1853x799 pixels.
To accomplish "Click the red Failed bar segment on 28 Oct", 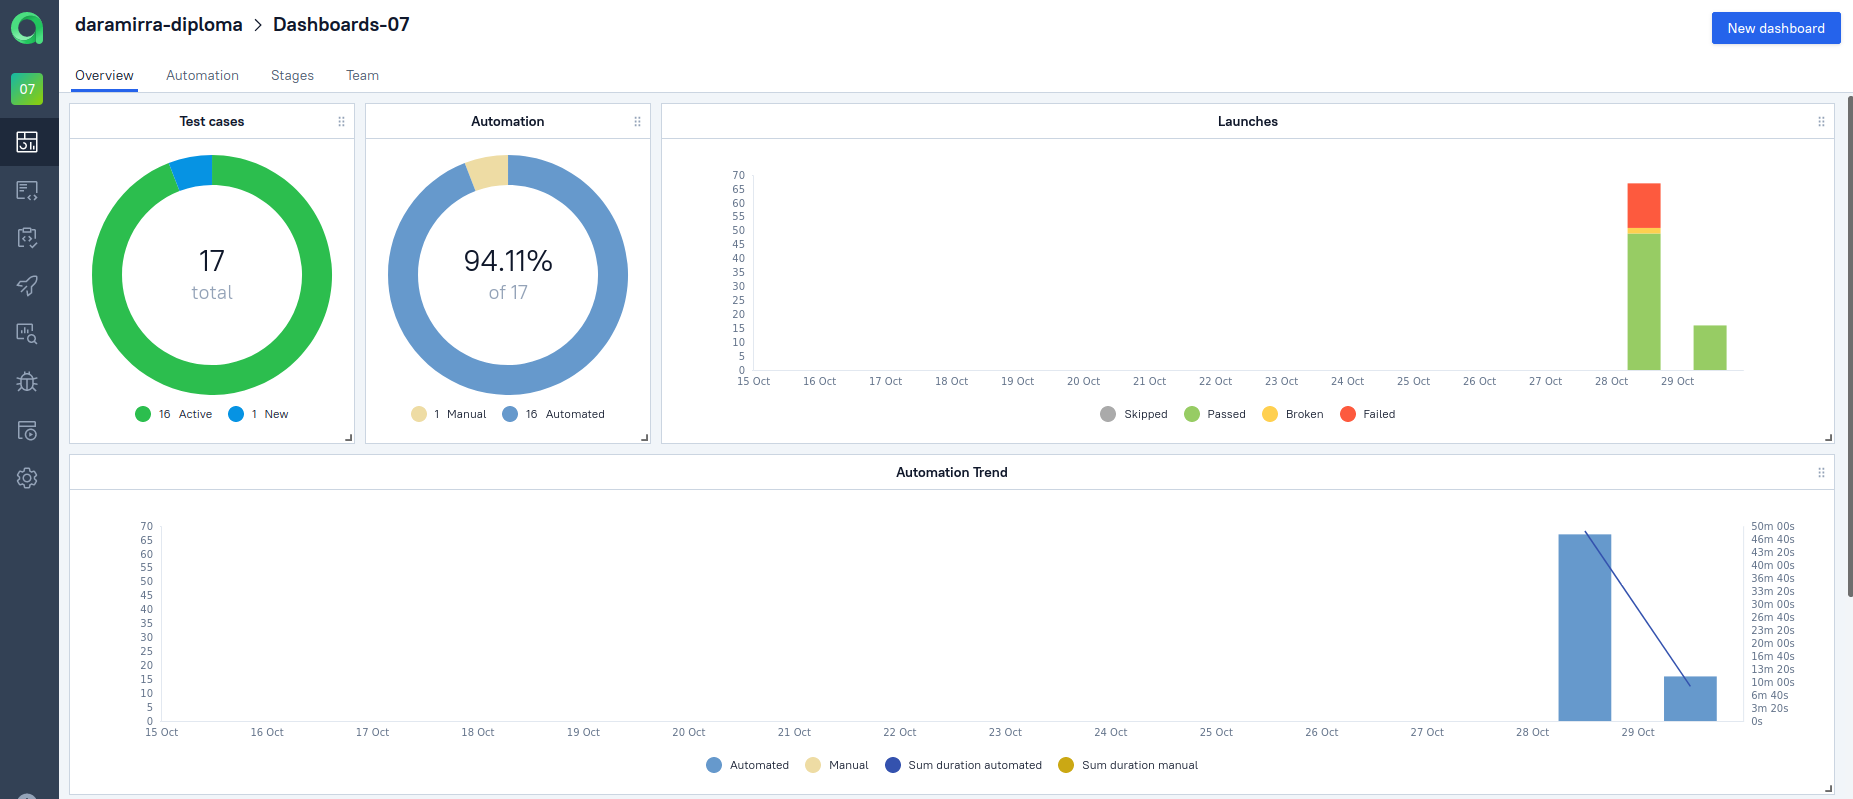I will (1644, 206).
